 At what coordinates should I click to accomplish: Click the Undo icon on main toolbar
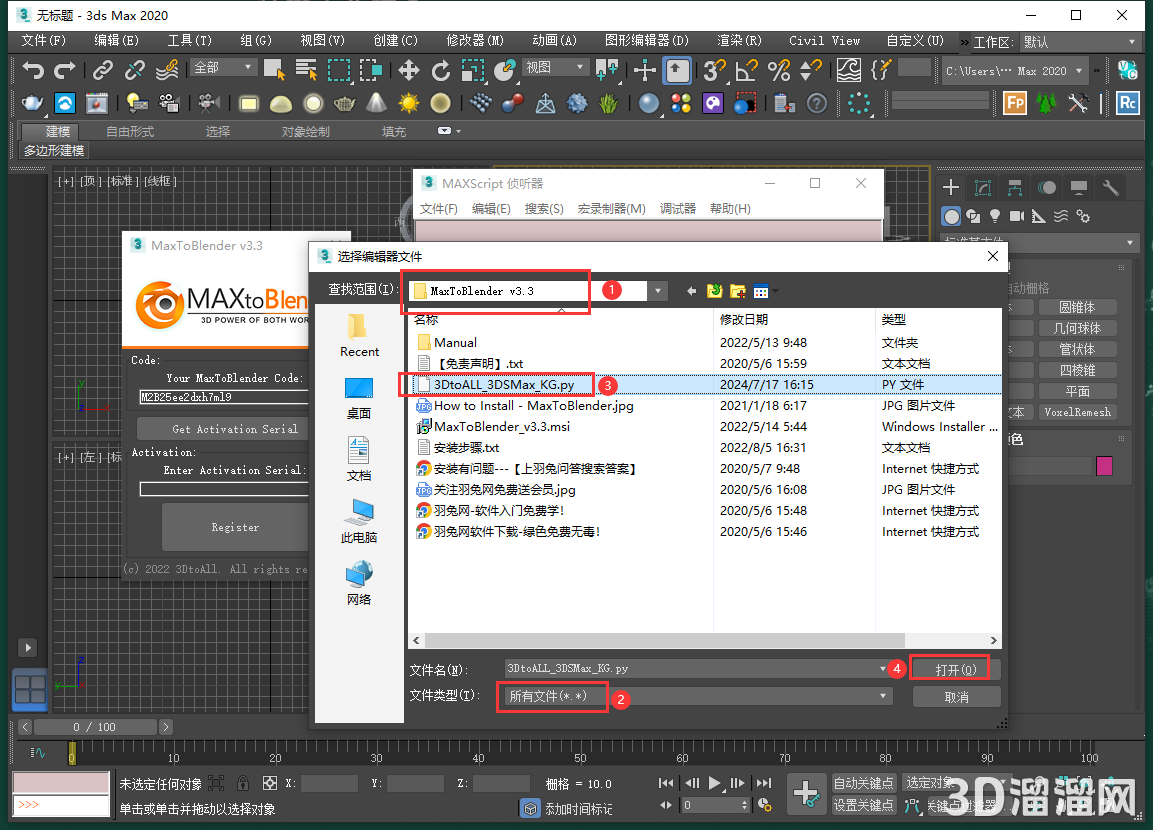[x=33, y=68]
